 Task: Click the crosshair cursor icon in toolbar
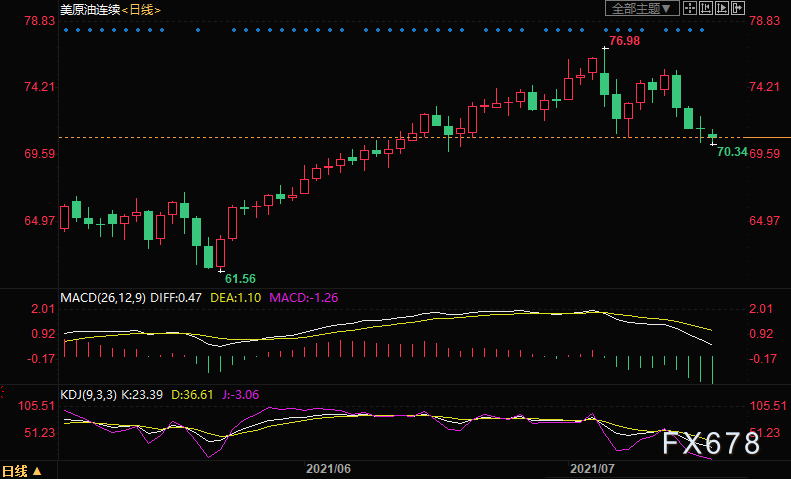[x=690, y=8]
